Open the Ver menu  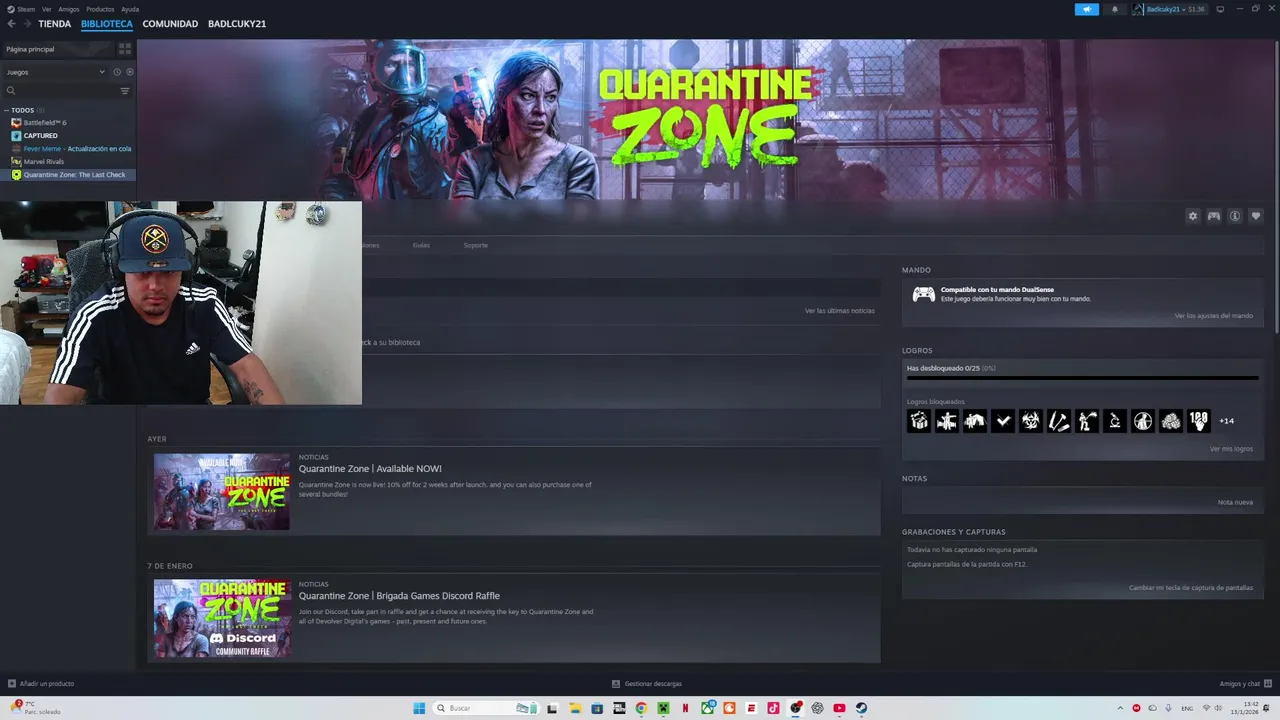tap(46, 9)
